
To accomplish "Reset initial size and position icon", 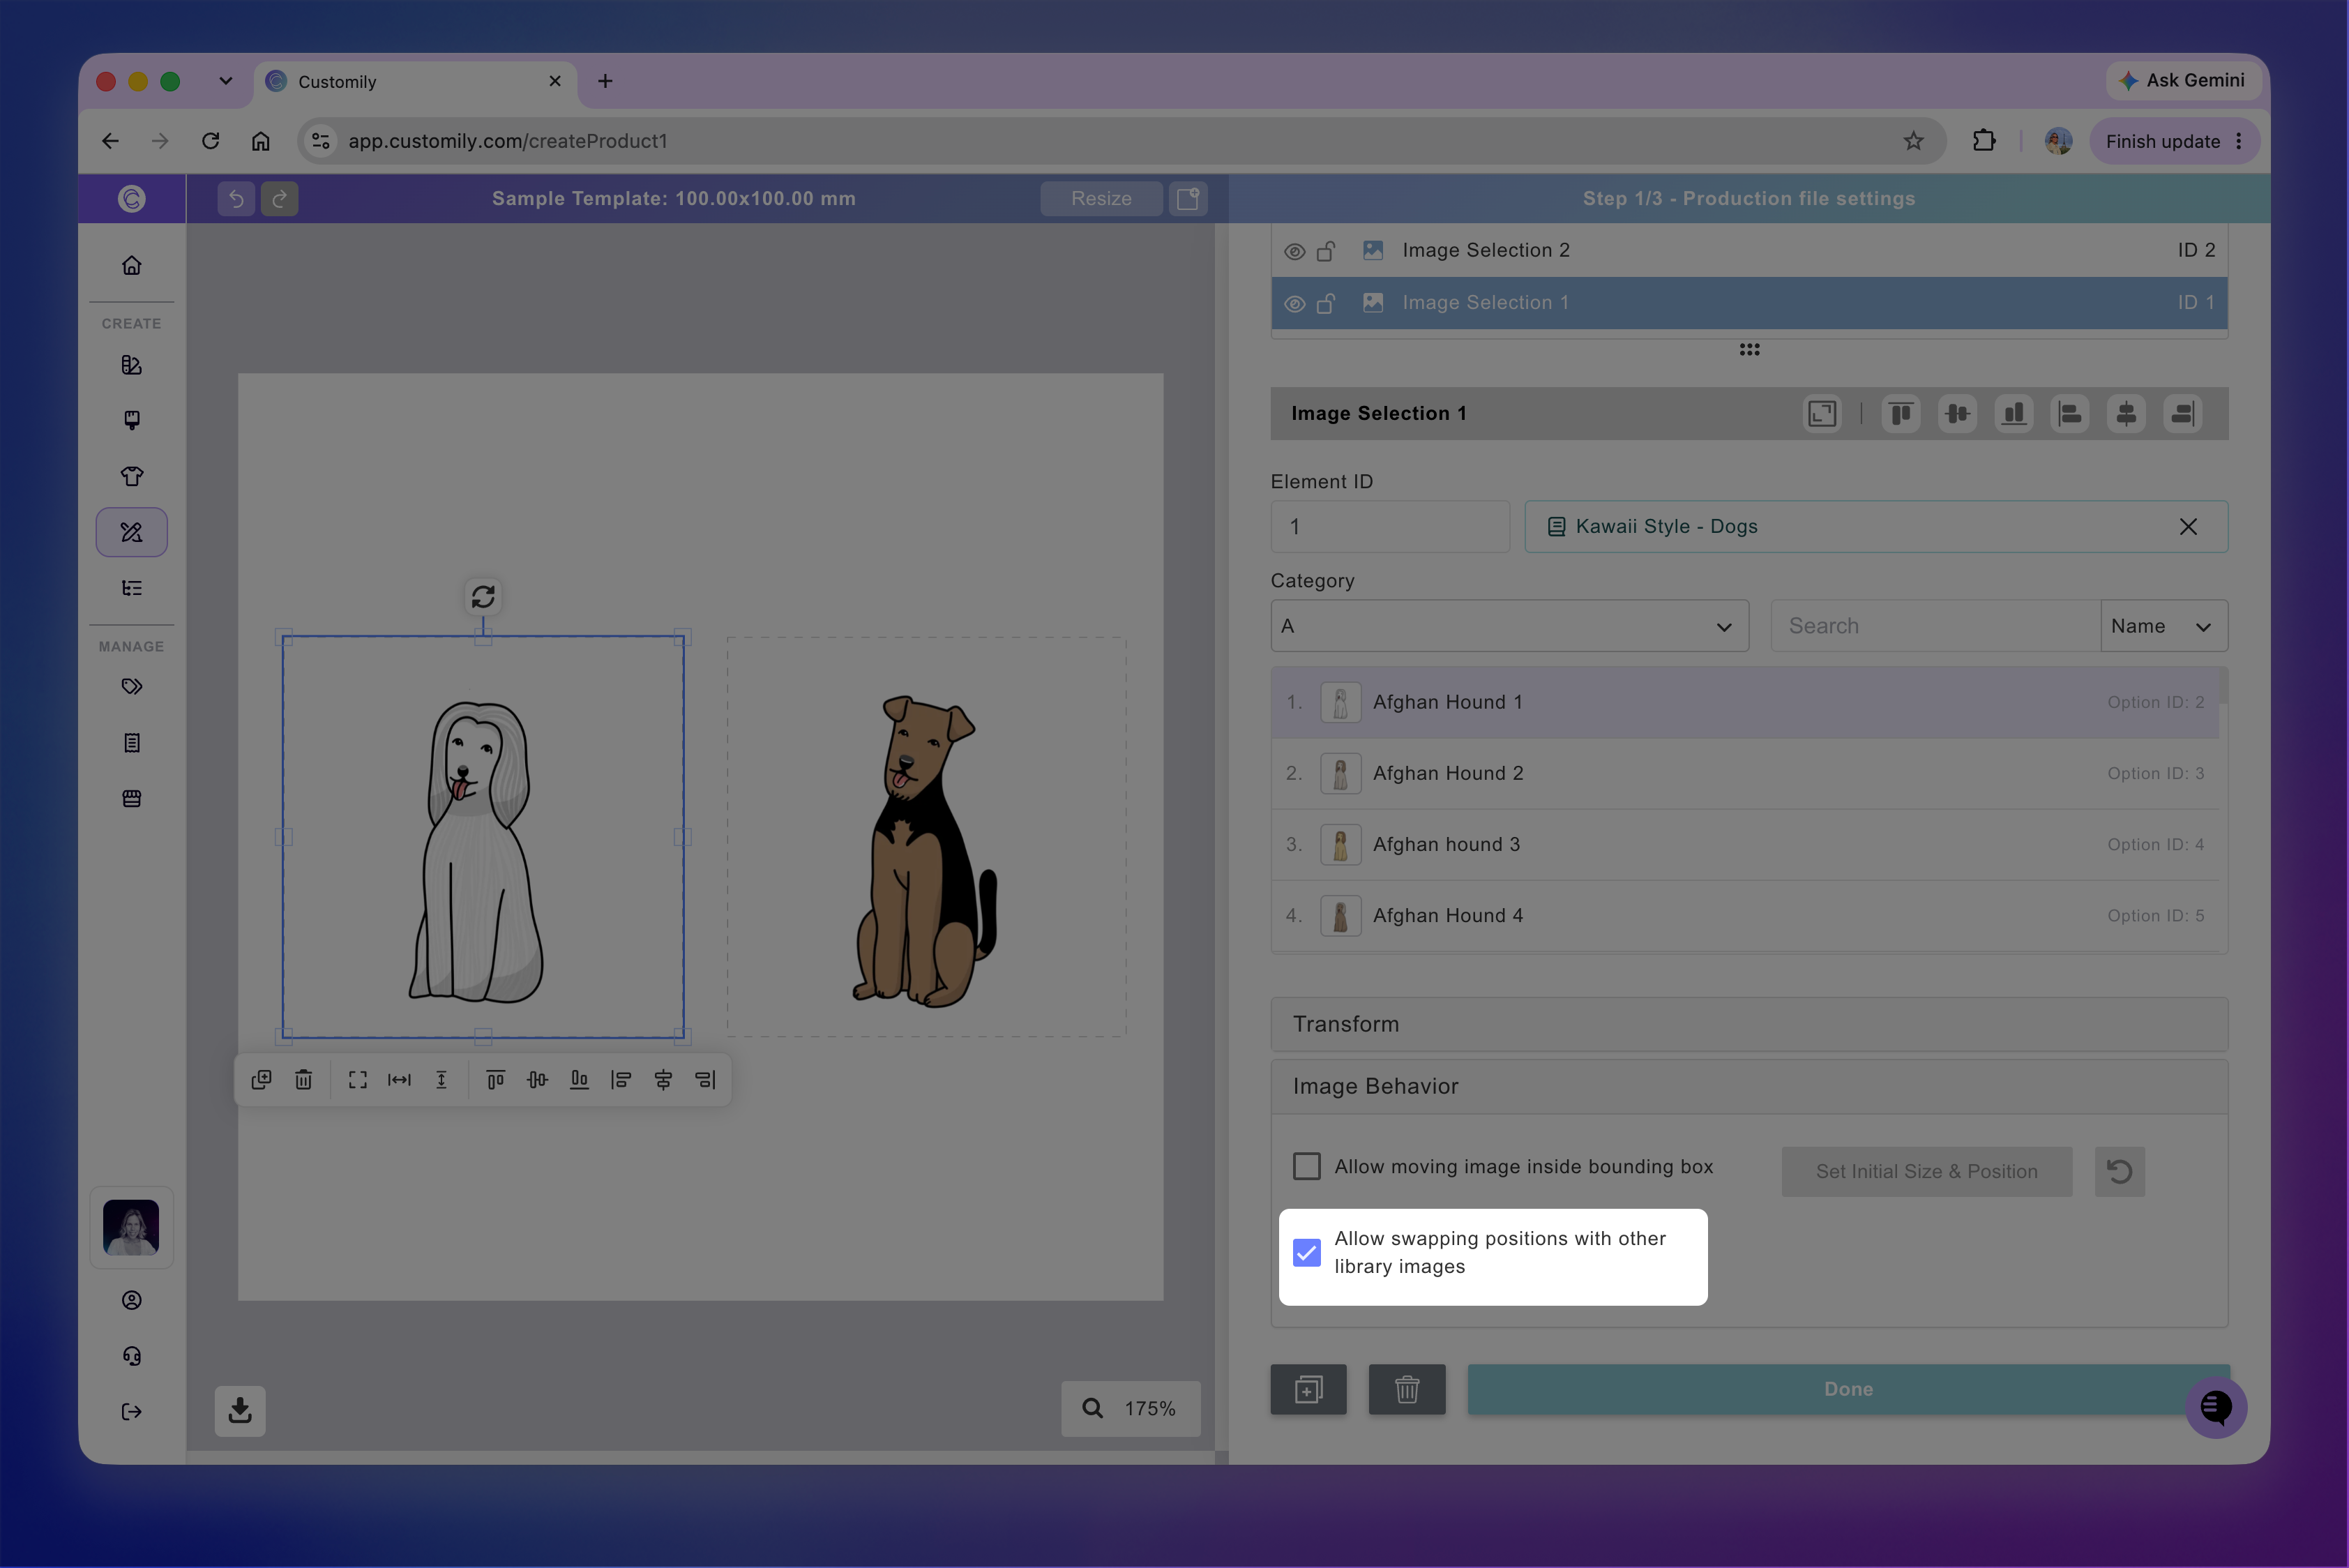I will pyautogui.click(x=2120, y=1171).
